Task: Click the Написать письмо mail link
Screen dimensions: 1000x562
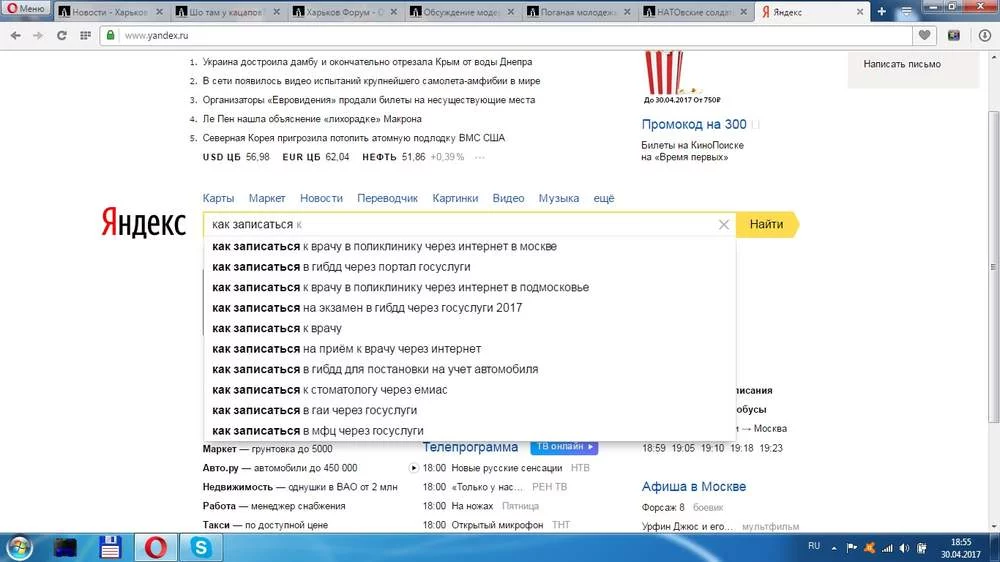Action: click(902, 64)
